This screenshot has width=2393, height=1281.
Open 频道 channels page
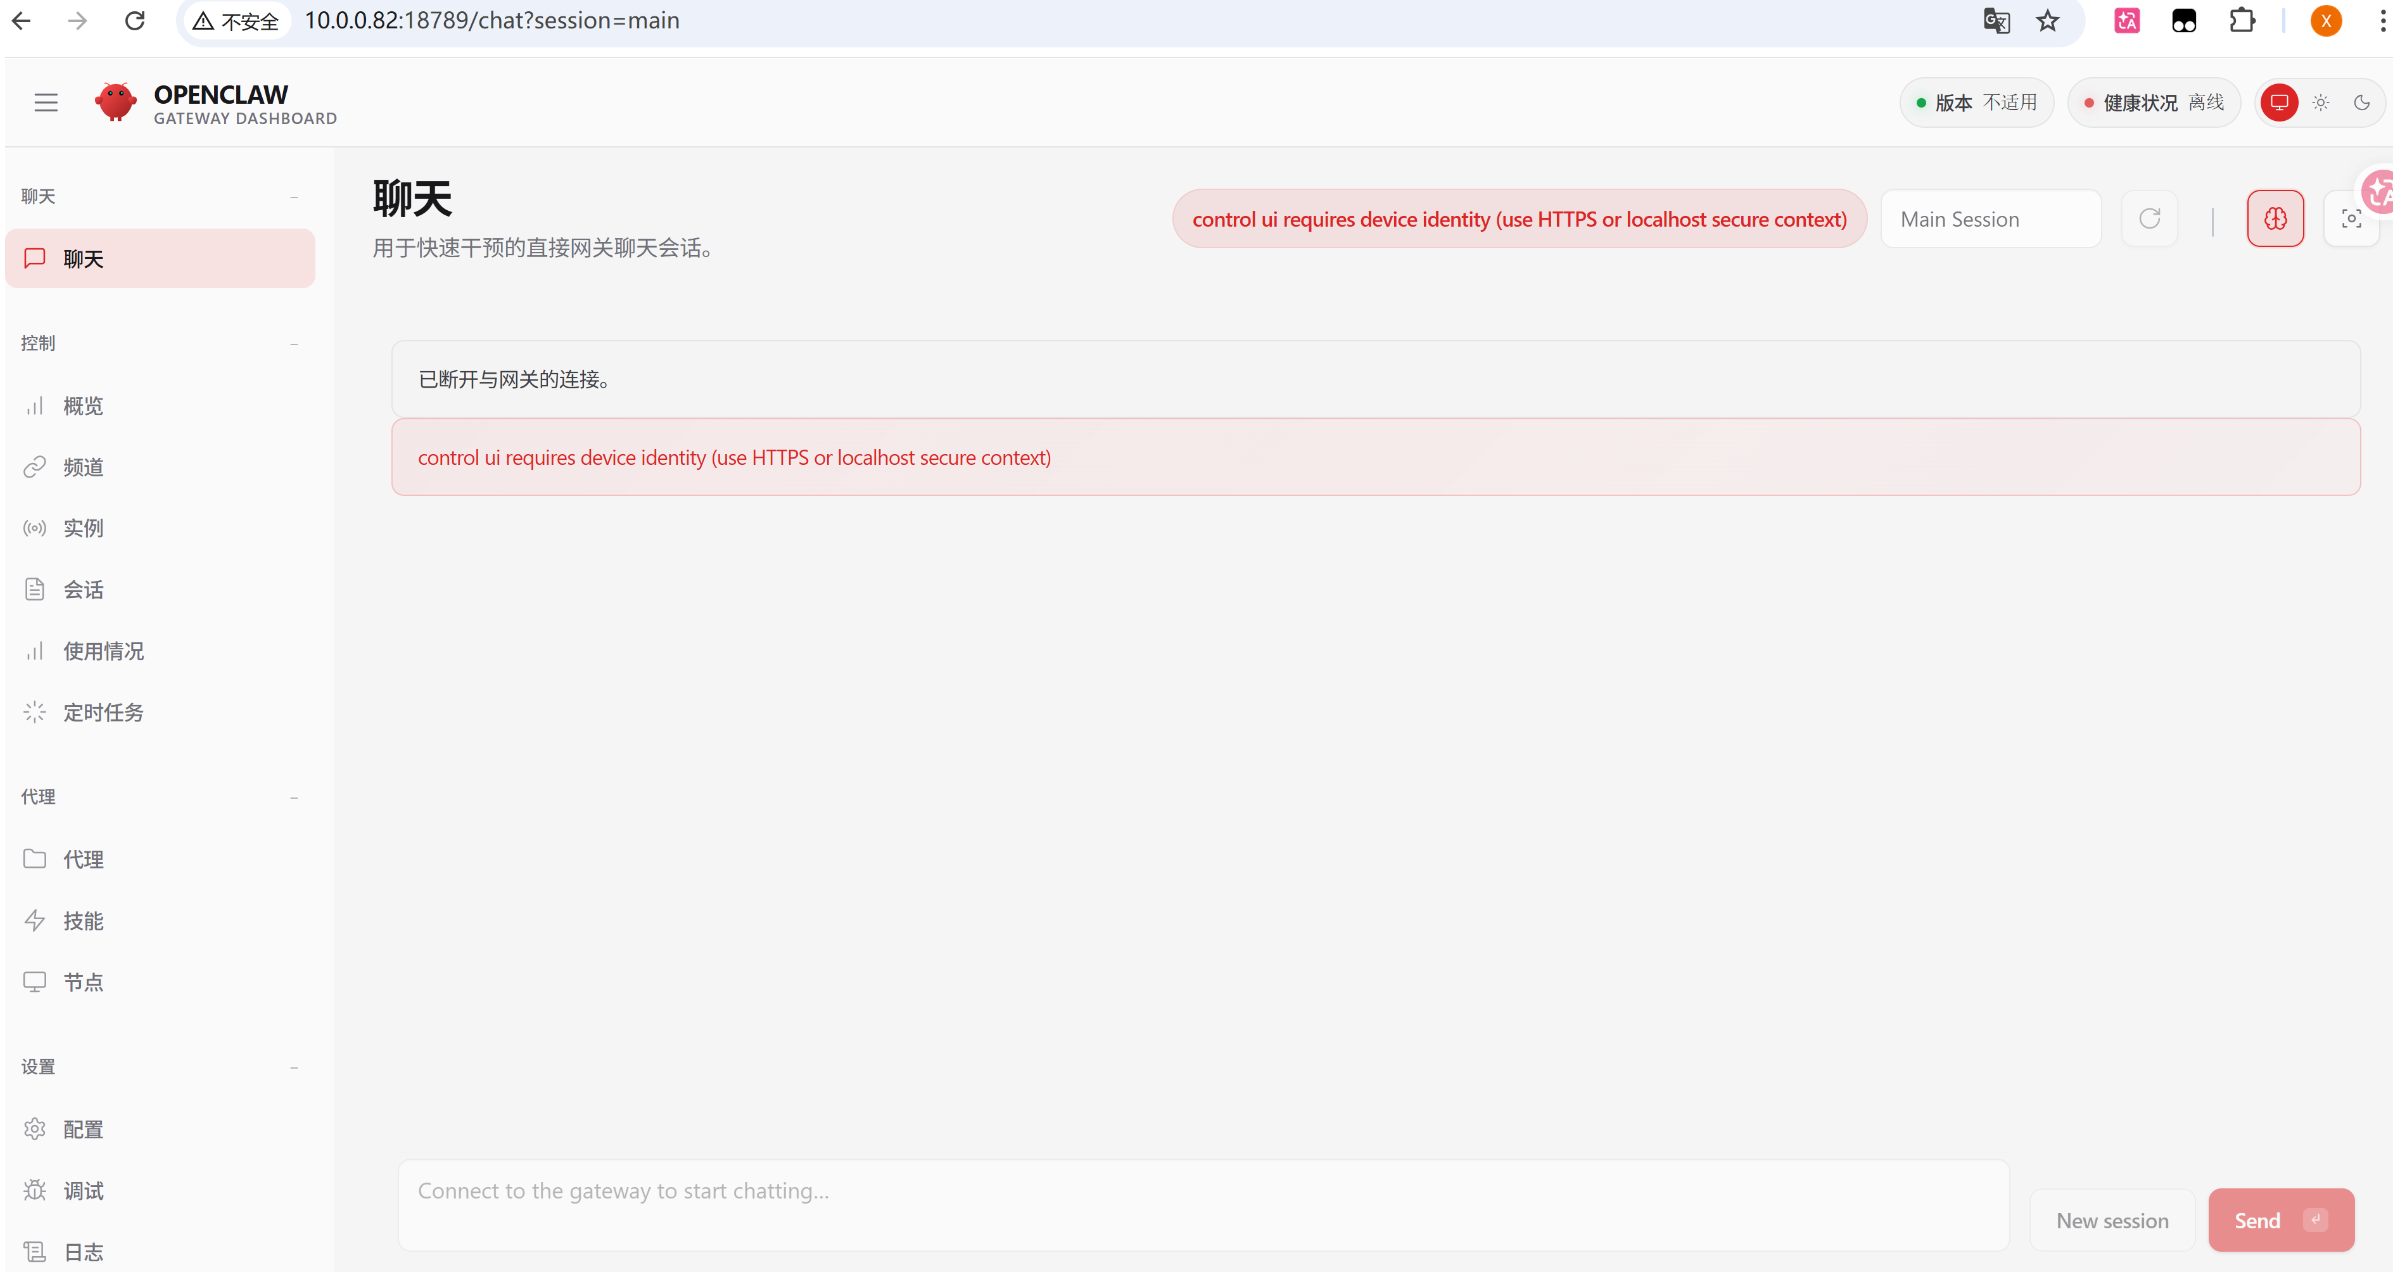(83, 467)
